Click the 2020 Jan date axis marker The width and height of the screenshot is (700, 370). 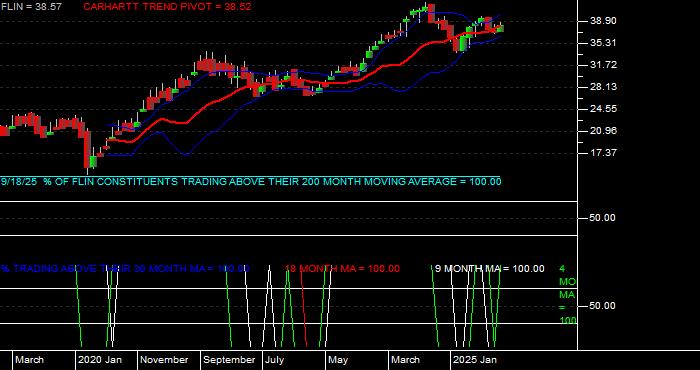click(100, 360)
